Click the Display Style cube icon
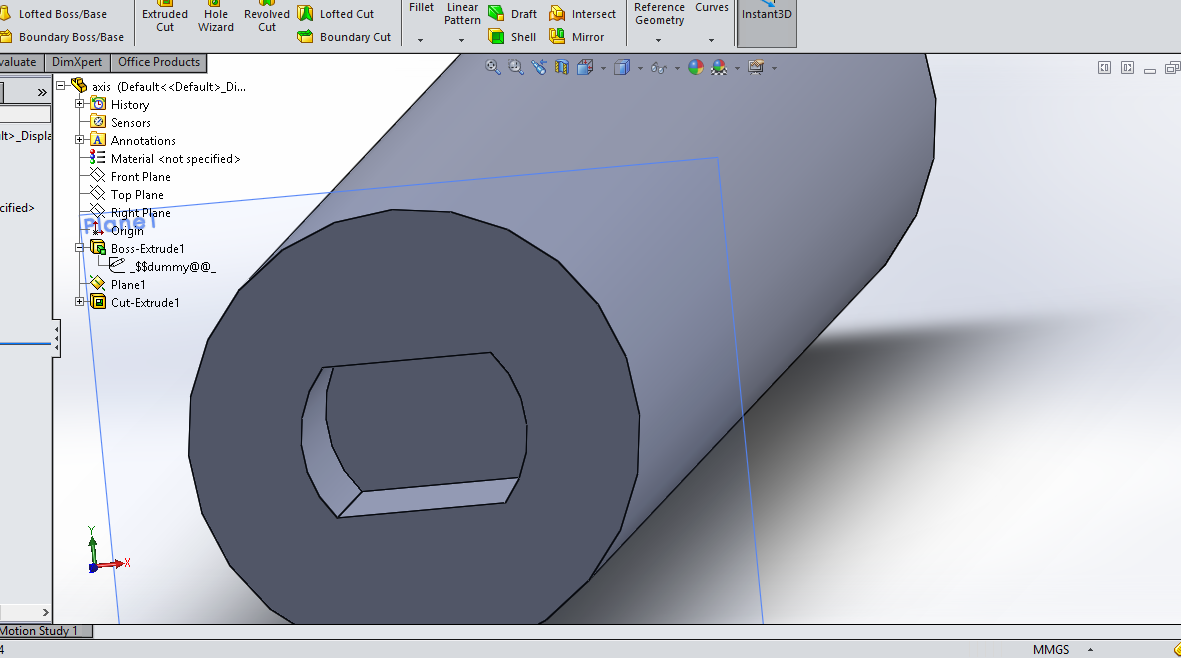Viewport: 1181px width, 658px height. click(x=621, y=67)
